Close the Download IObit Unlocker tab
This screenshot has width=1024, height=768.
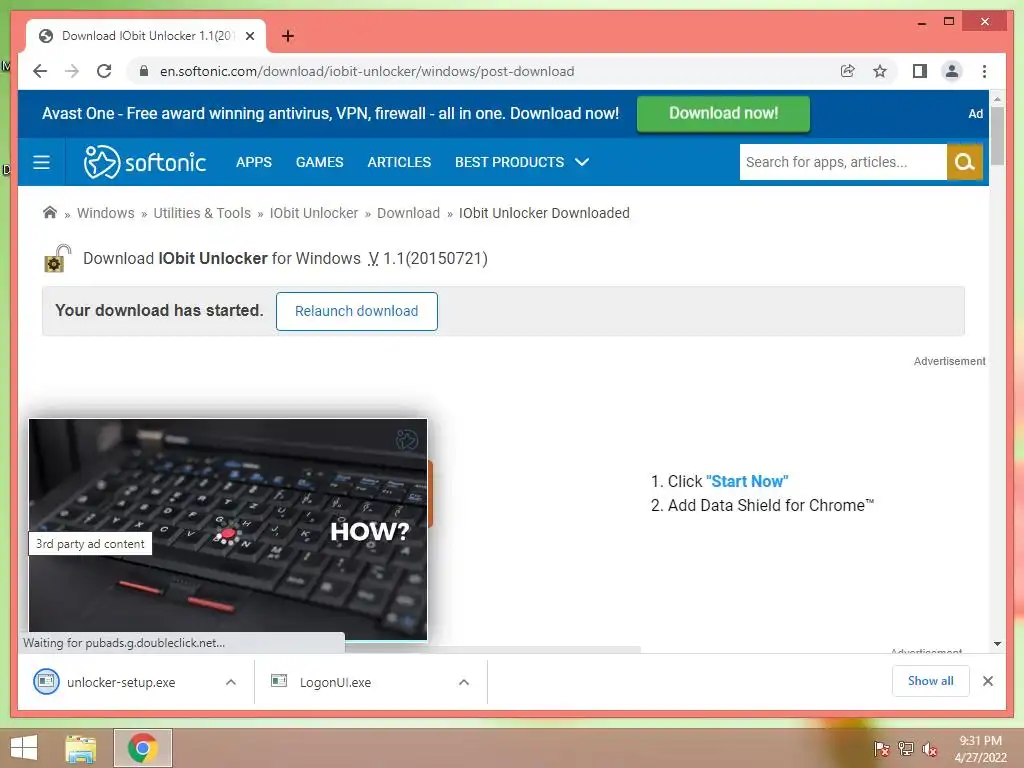(x=249, y=36)
